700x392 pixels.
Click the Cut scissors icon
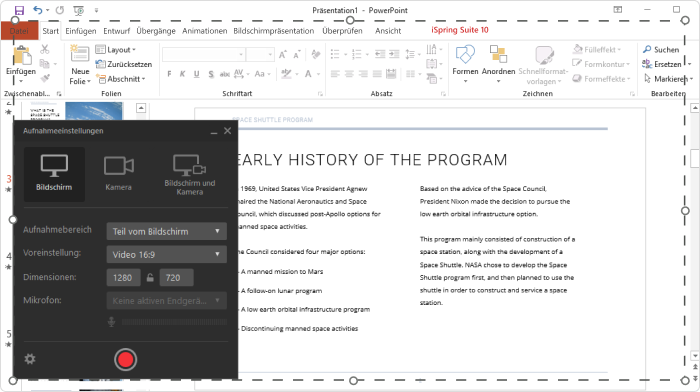point(45,49)
